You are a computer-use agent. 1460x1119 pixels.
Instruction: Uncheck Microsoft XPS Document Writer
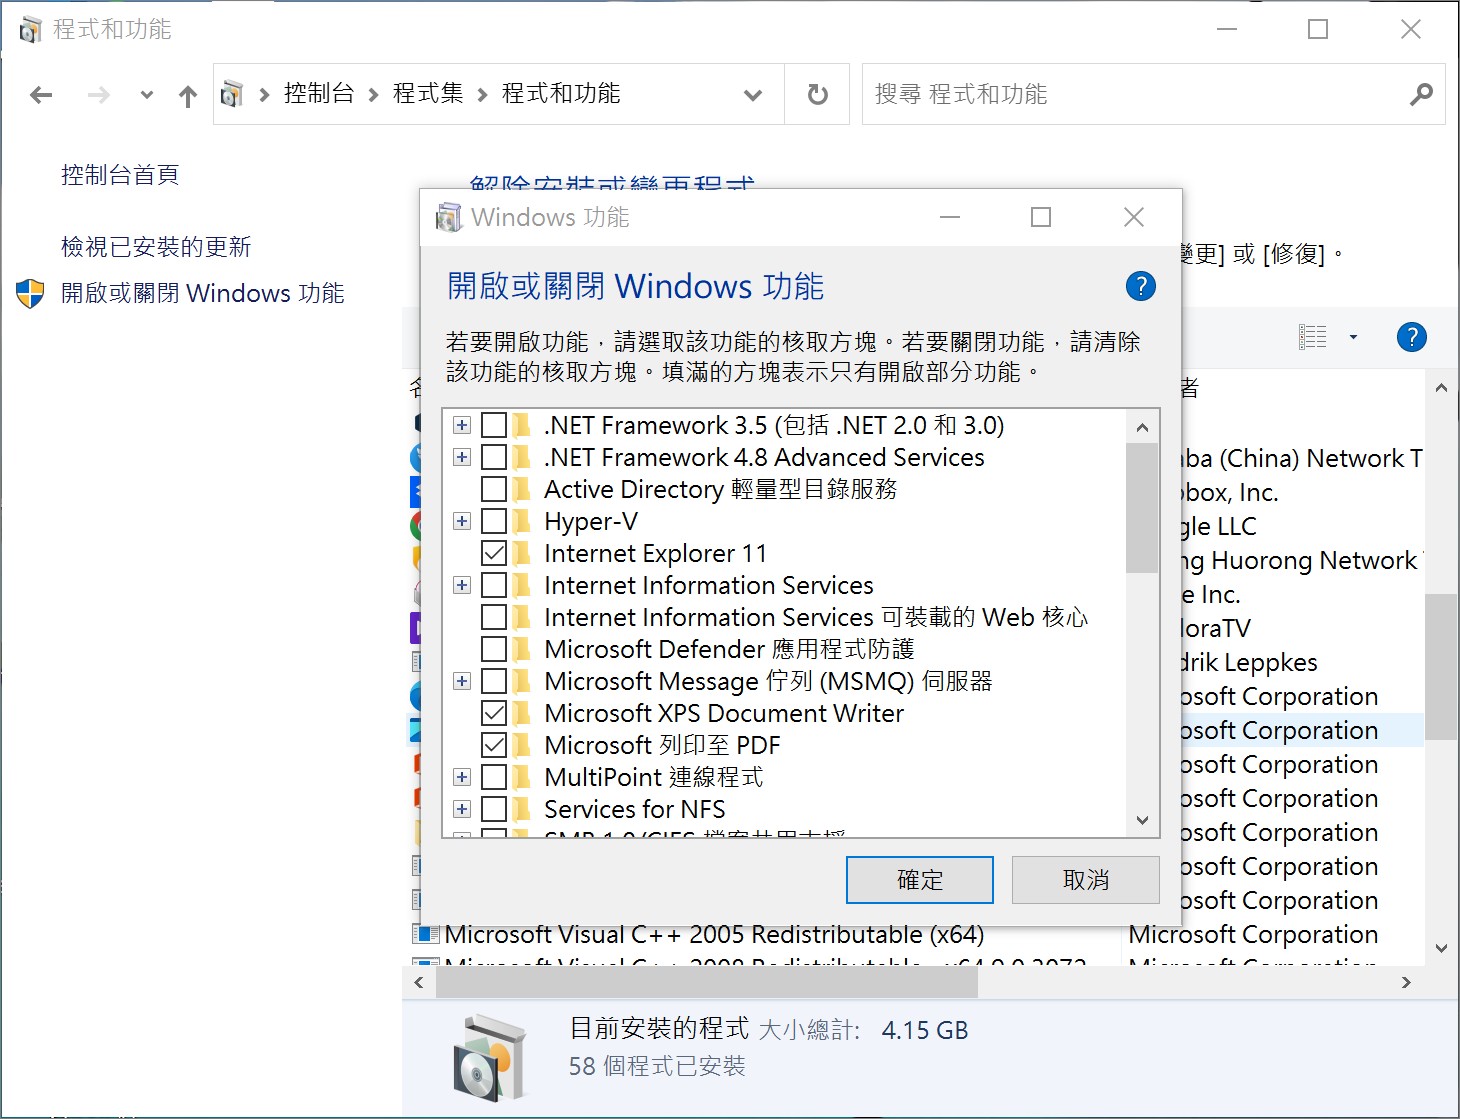coord(494,713)
